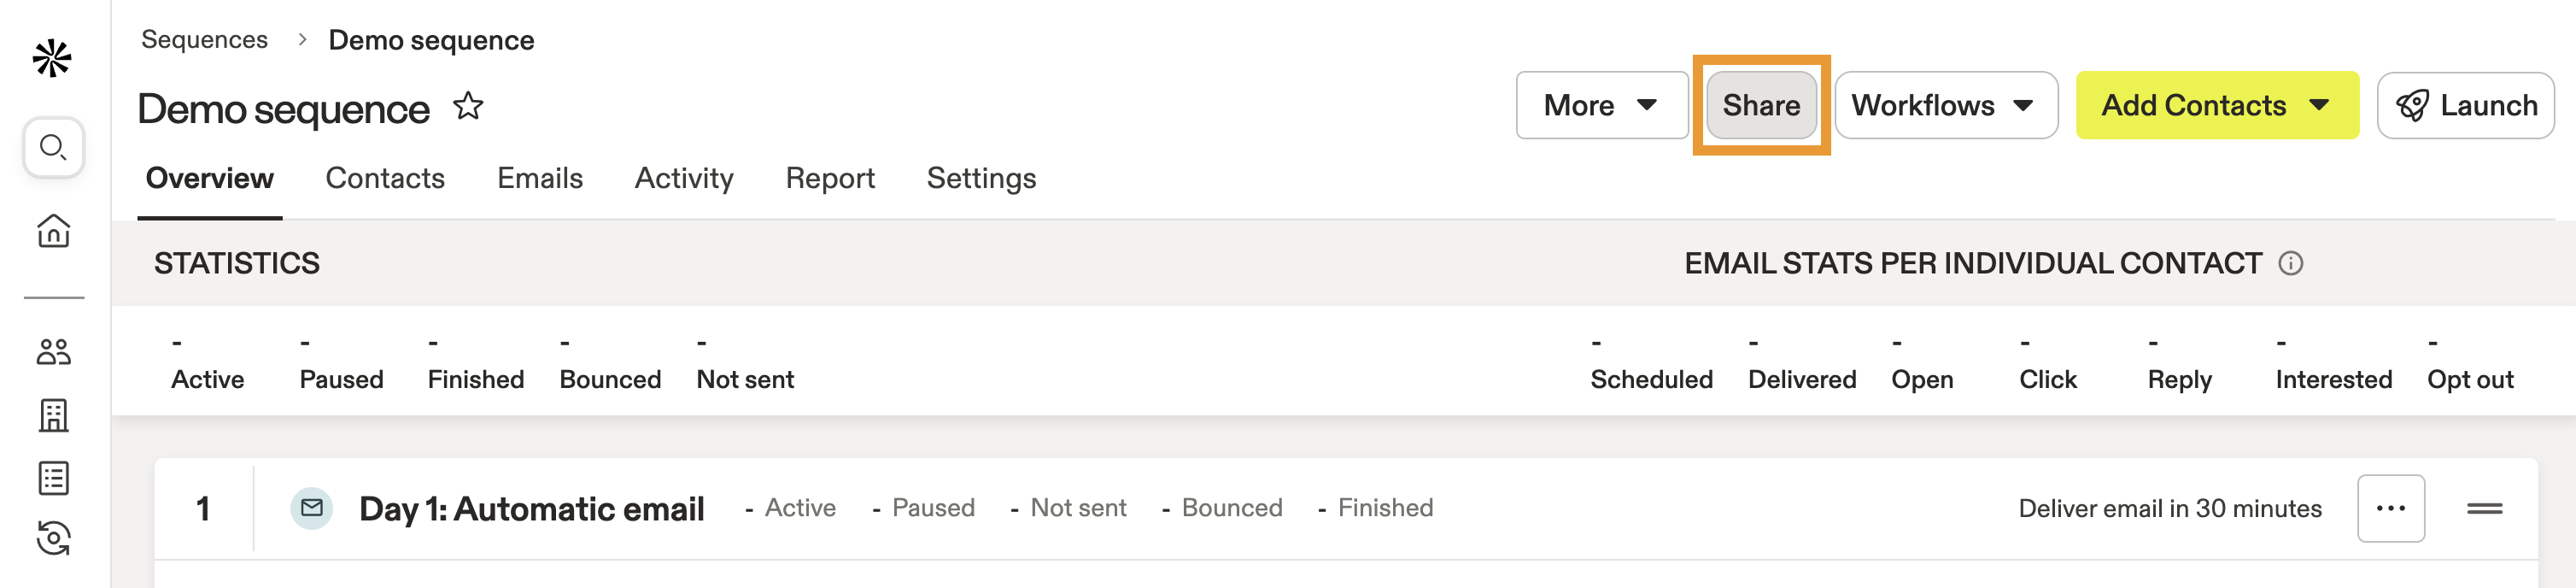The width and height of the screenshot is (2576, 588).
Task: Click the info icon beside email stats heading
Action: [x=2290, y=263]
